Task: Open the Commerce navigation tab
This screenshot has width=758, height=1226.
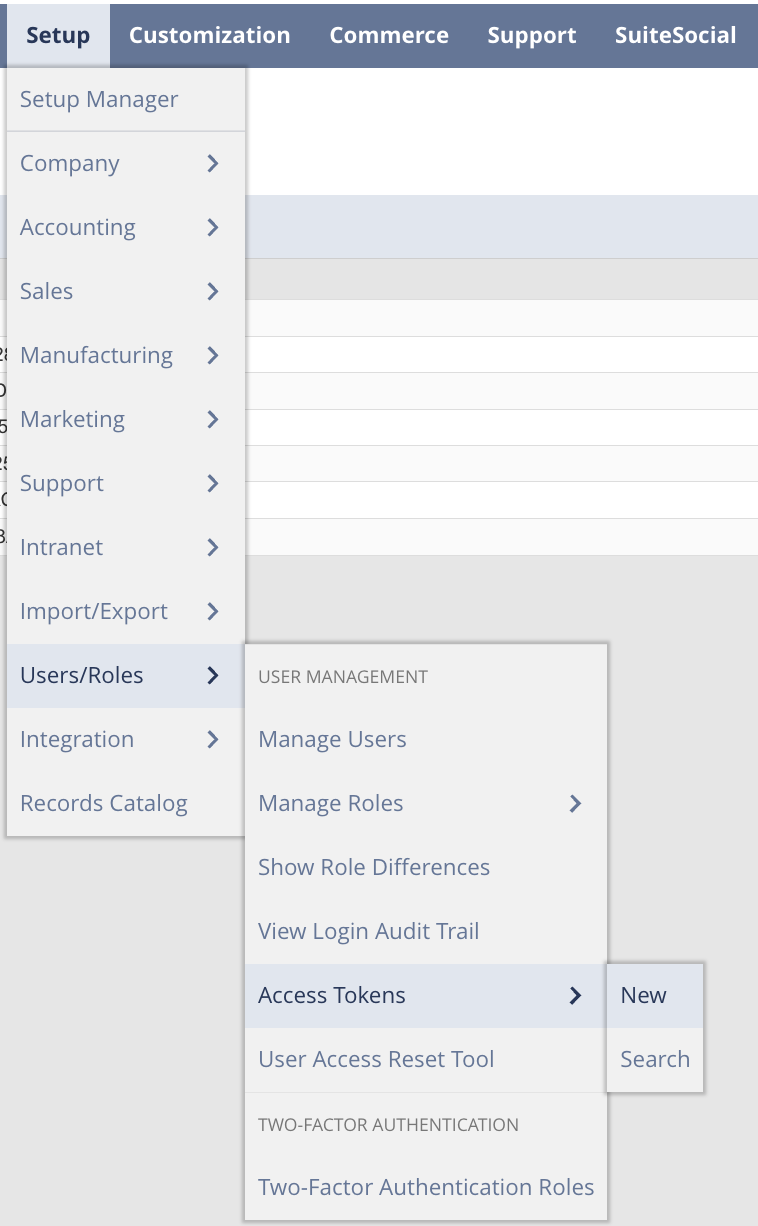Action: point(388,35)
